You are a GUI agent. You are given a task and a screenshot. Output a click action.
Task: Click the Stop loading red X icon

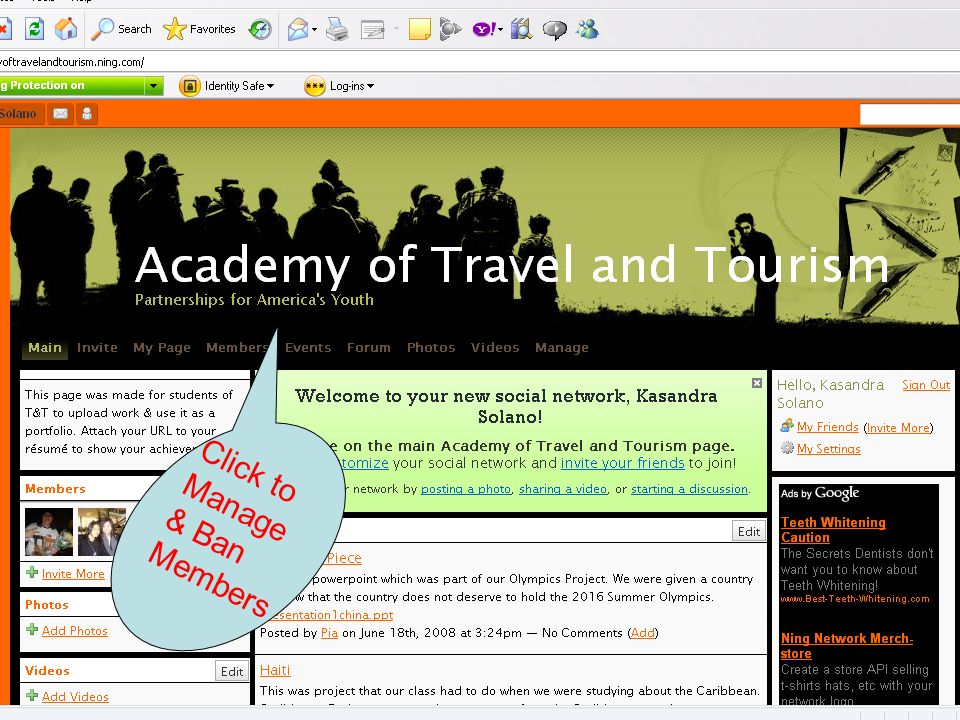tap(4, 29)
